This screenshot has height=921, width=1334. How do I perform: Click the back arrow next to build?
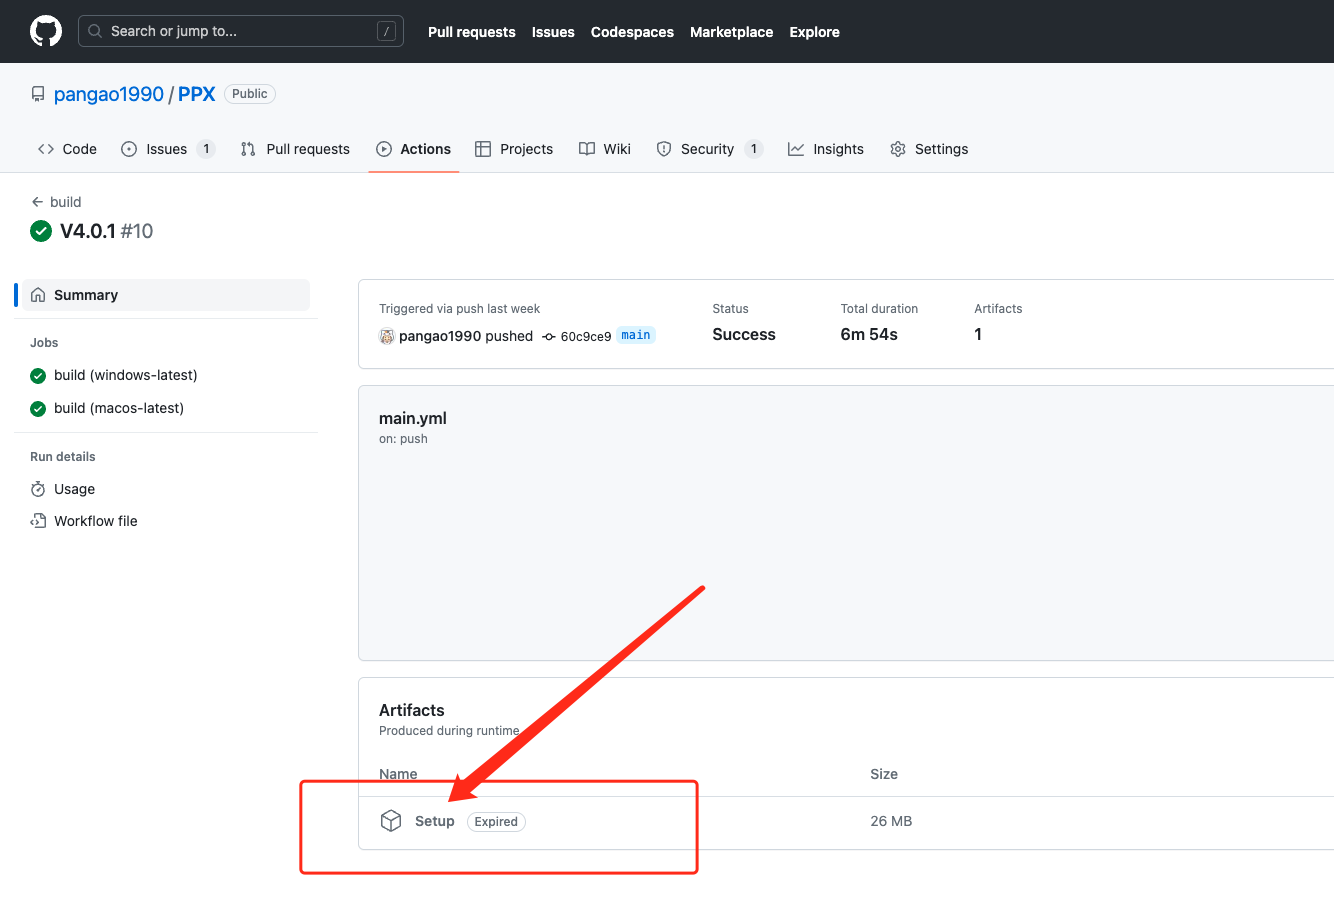click(37, 202)
